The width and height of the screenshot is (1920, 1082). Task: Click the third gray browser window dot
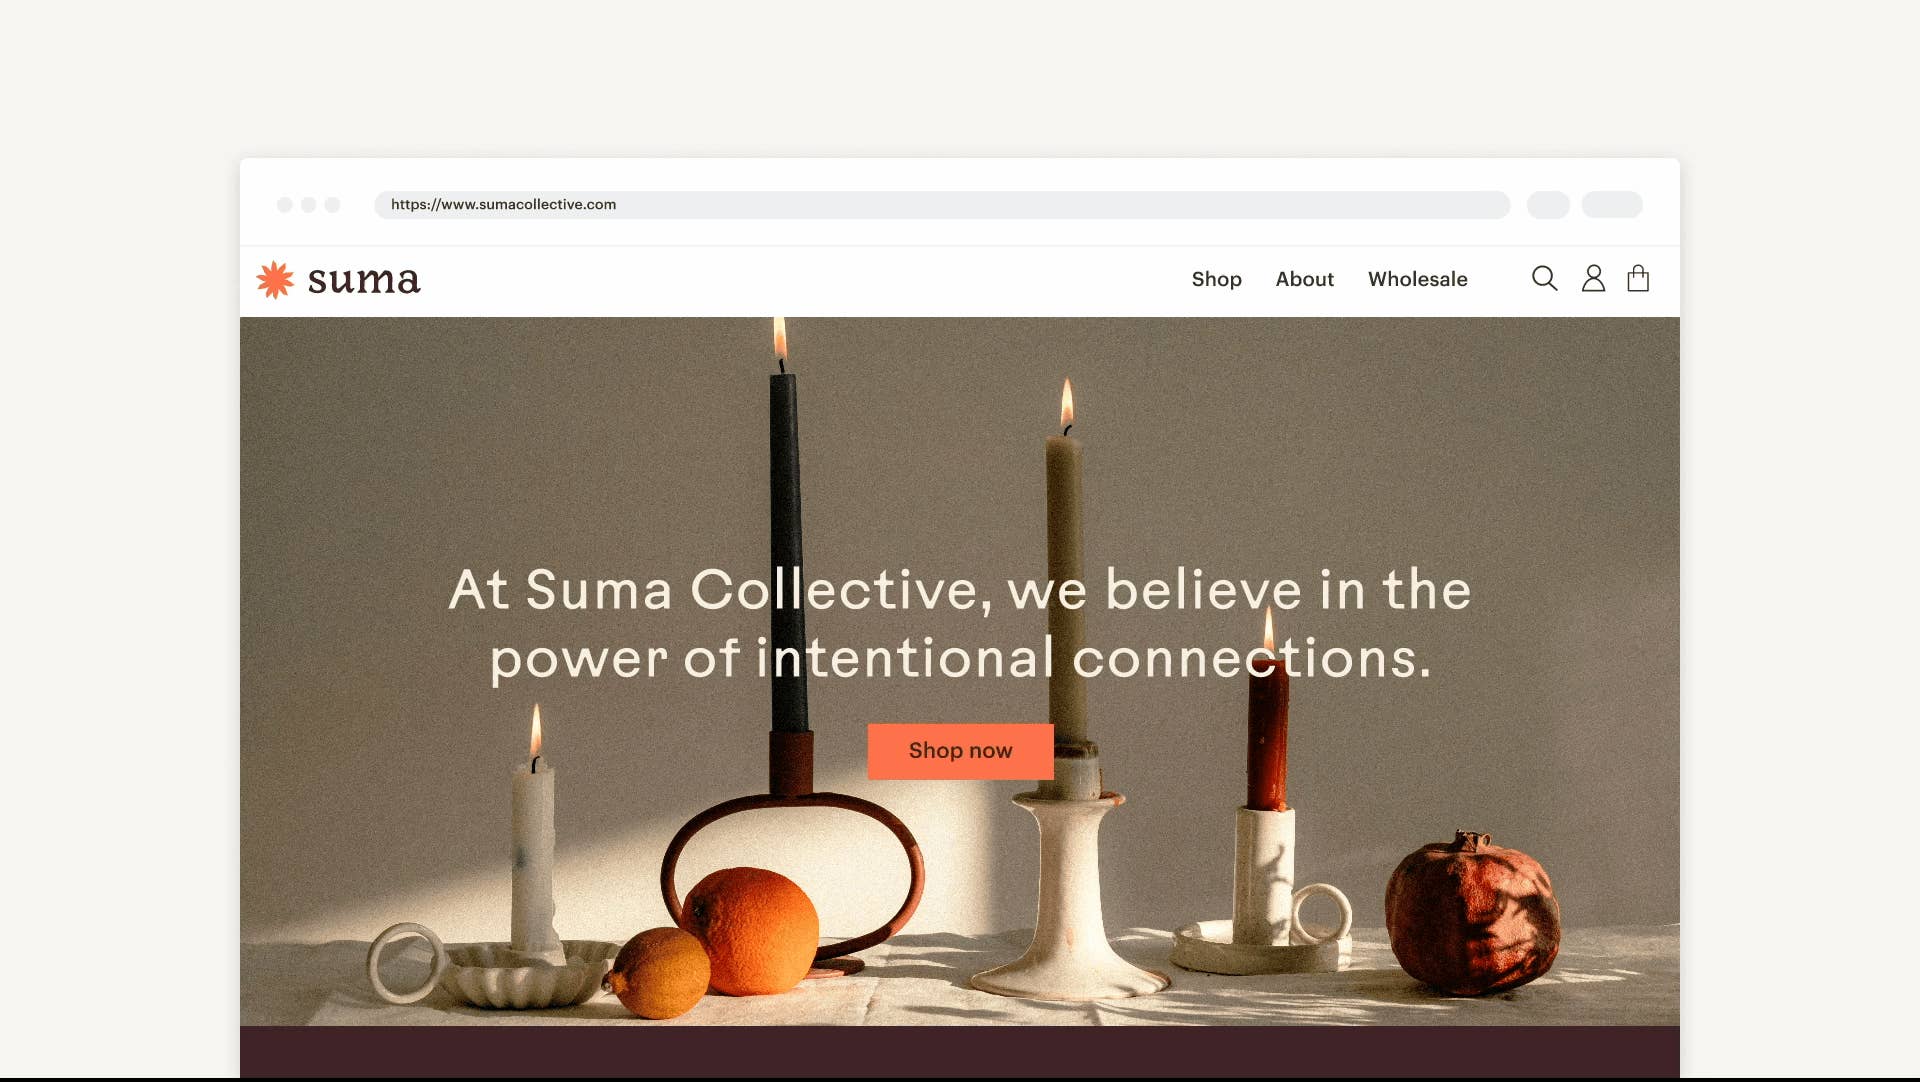click(x=333, y=205)
